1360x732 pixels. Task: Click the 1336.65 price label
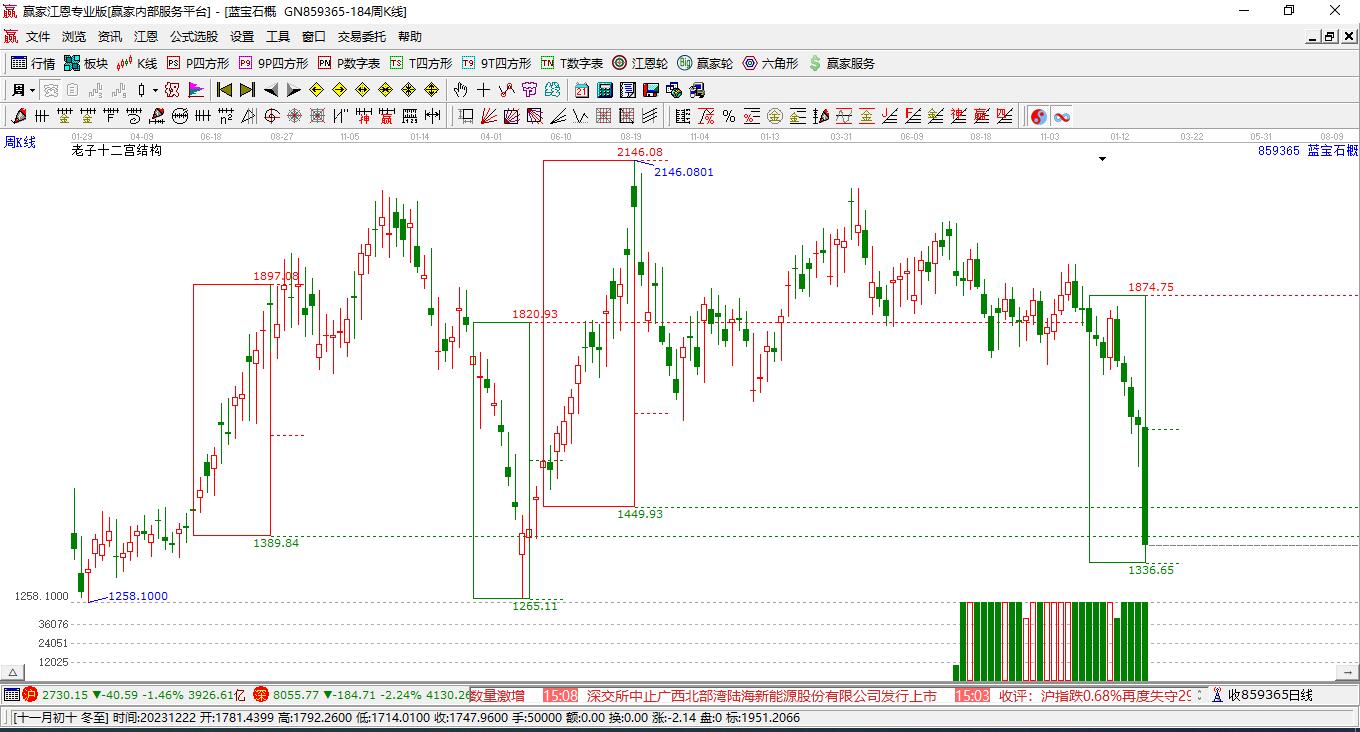pos(1151,569)
